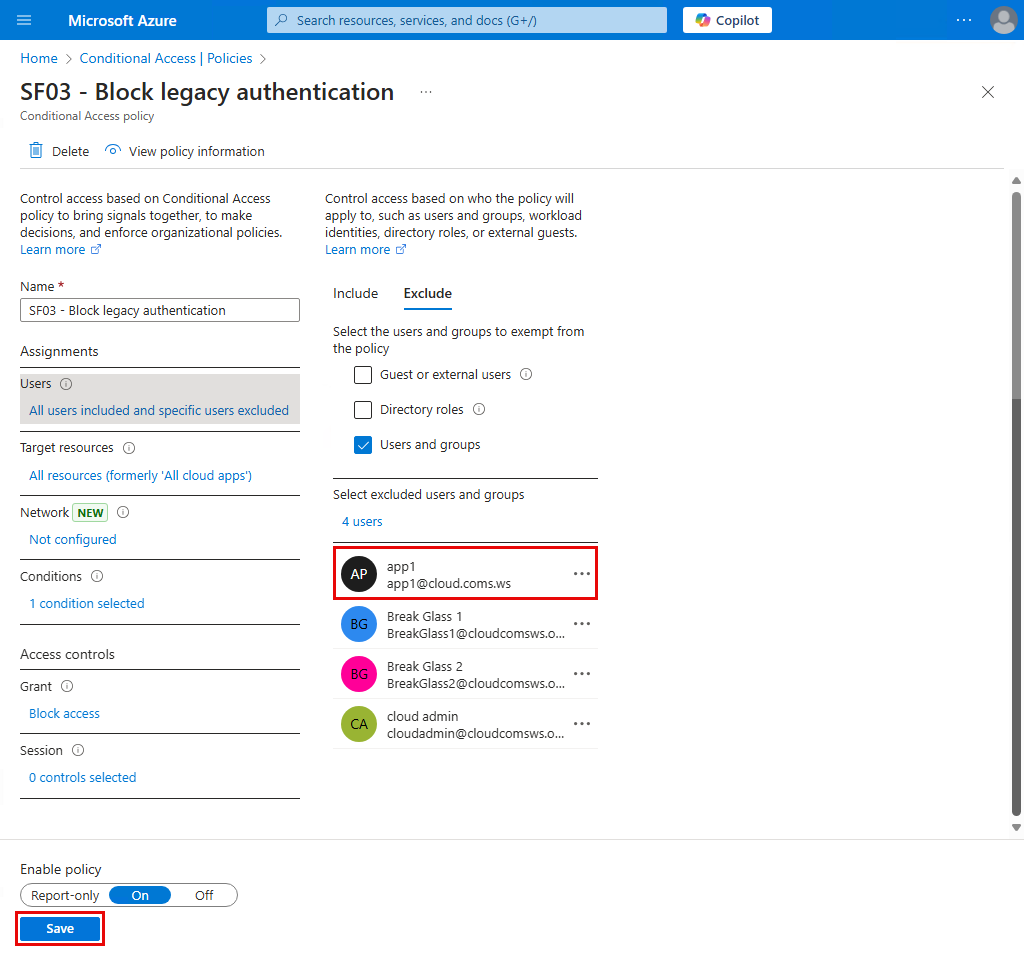Image resolution: width=1024 pixels, height=961 pixels.
Task: Open the account avatar menu
Action: tap(1003, 20)
